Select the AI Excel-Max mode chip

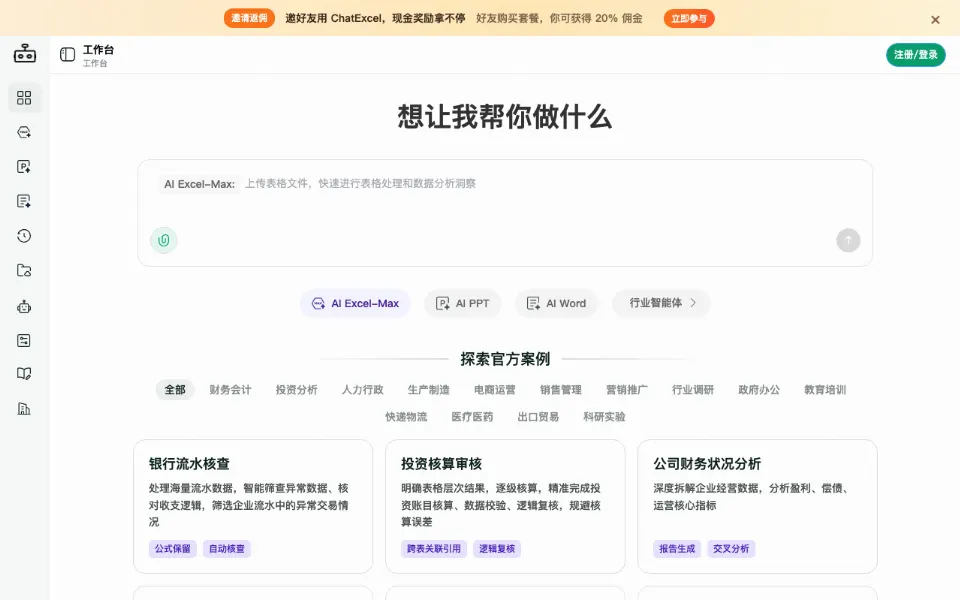click(x=355, y=303)
